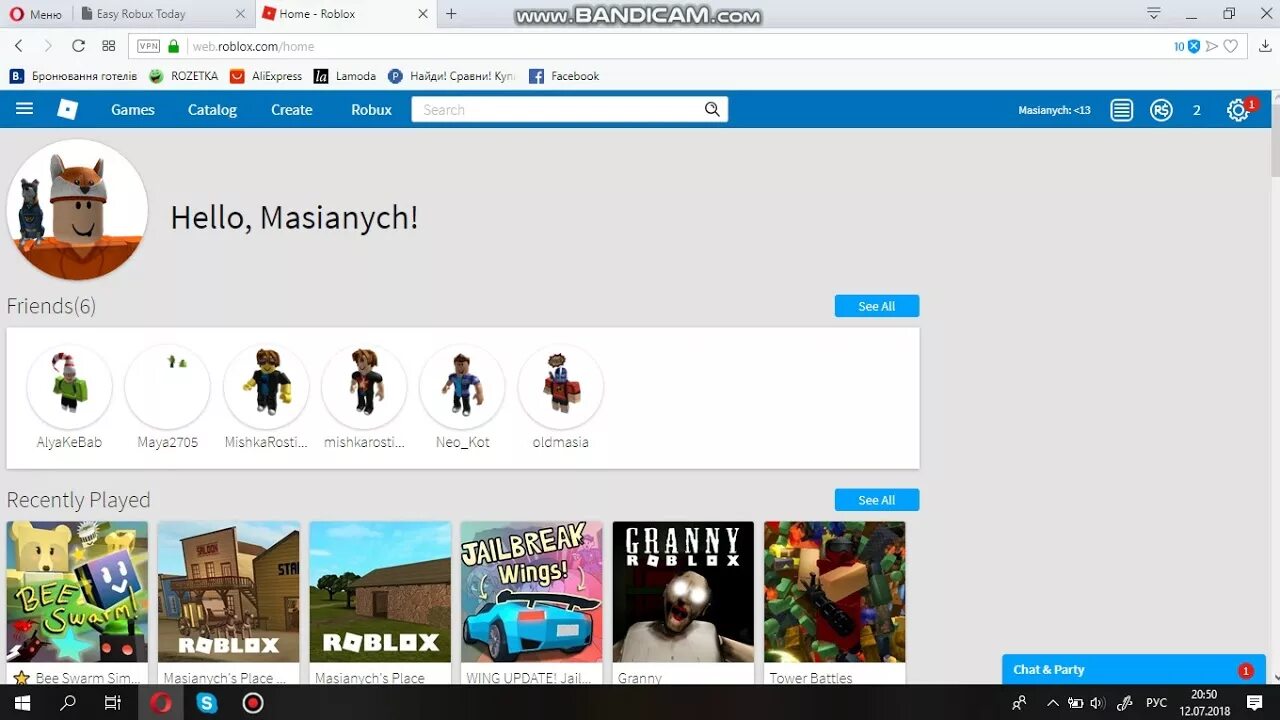The width and height of the screenshot is (1280, 720).
Task: Open Catalog in Roblox navigation
Action: pos(212,110)
